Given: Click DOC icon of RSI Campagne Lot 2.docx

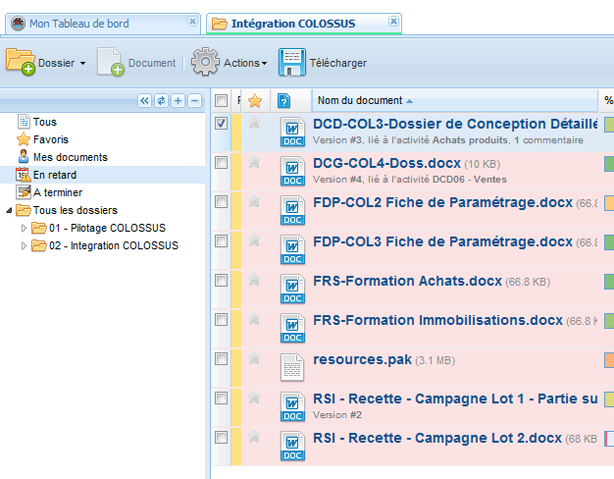Looking at the screenshot, I should click(x=293, y=446).
